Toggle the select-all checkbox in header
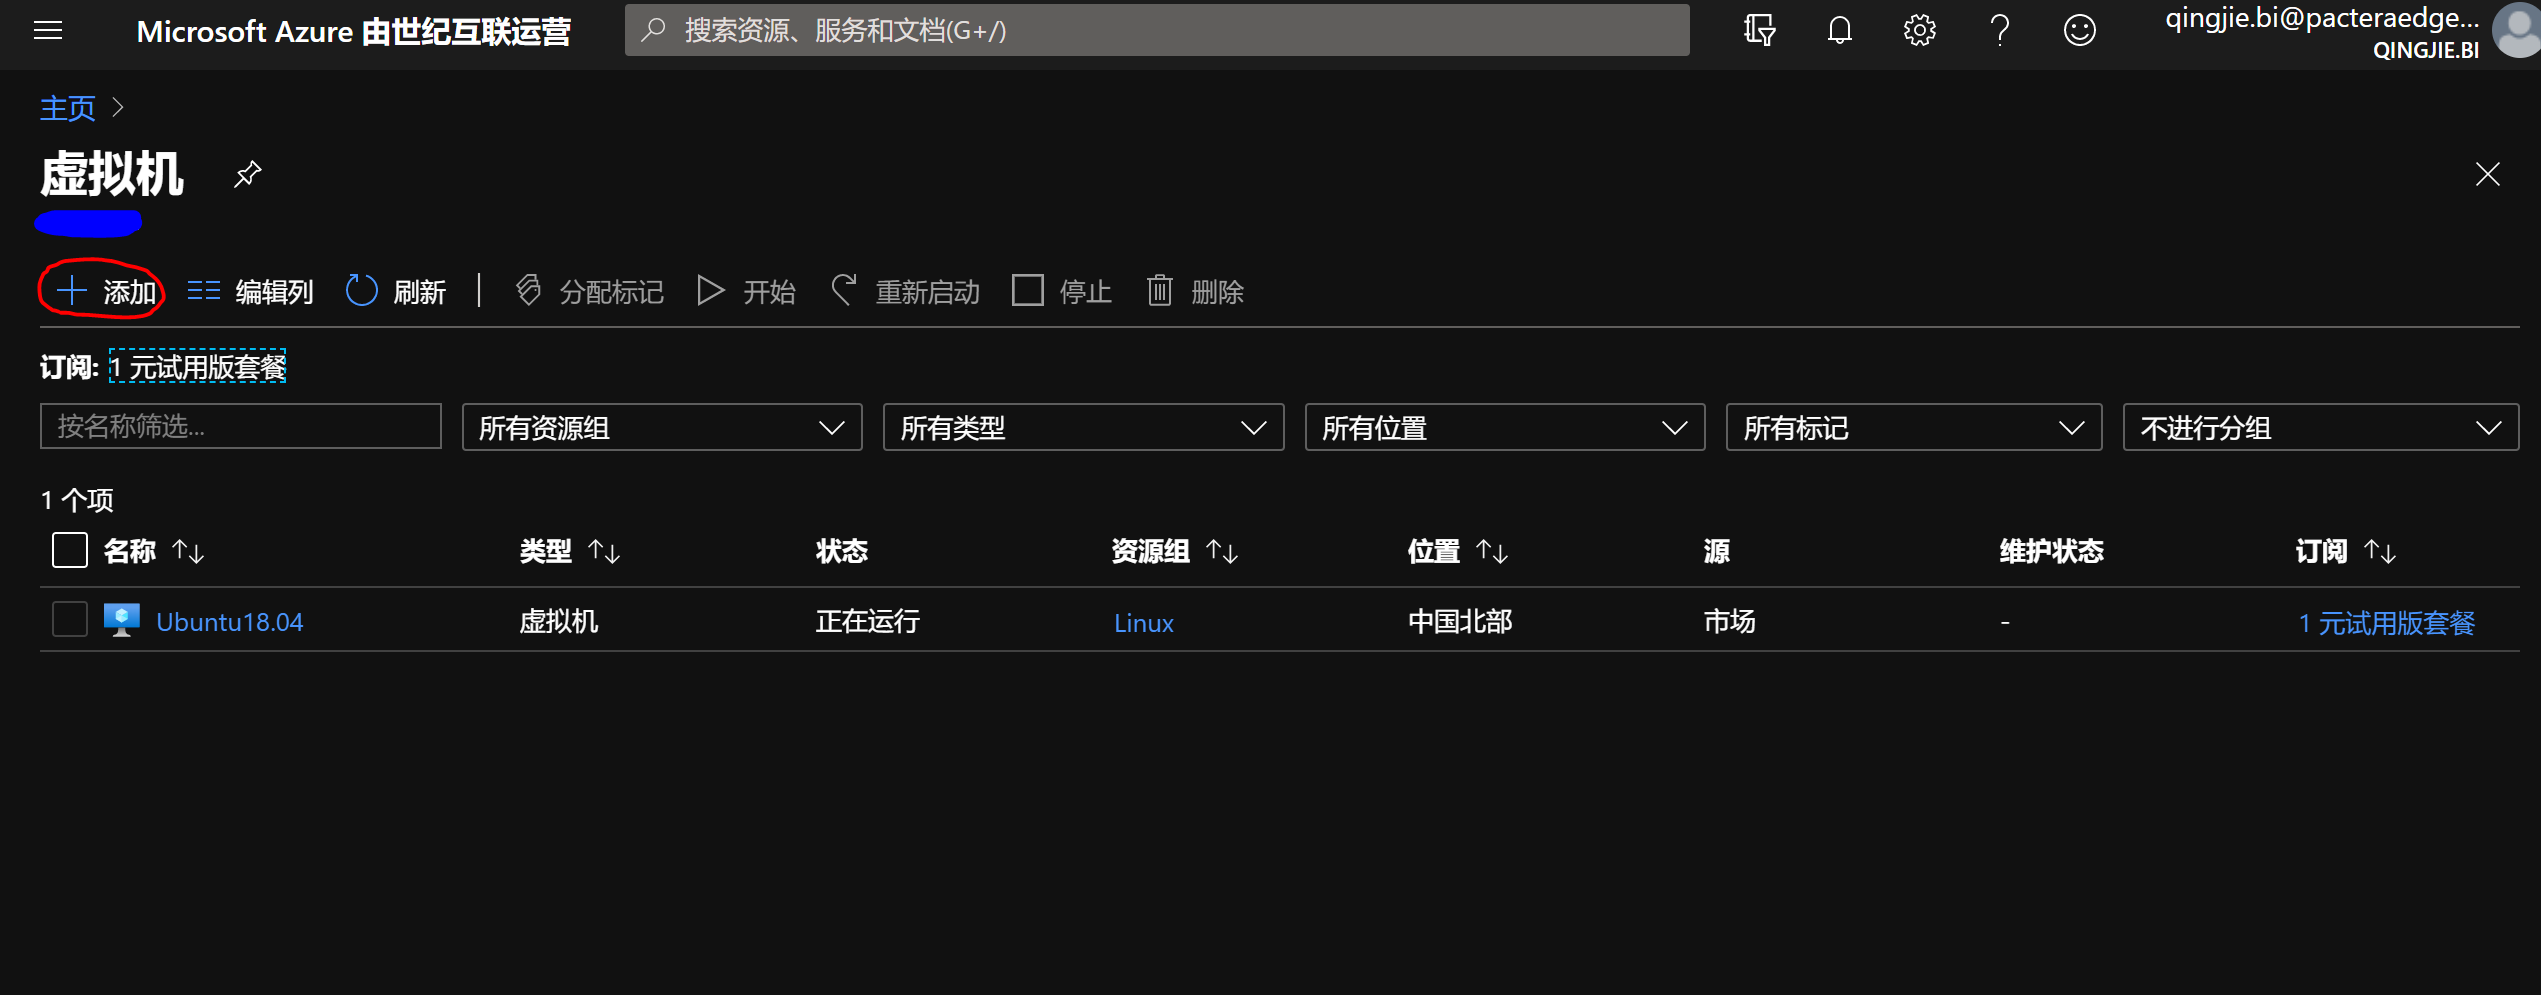 click(70, 550)
